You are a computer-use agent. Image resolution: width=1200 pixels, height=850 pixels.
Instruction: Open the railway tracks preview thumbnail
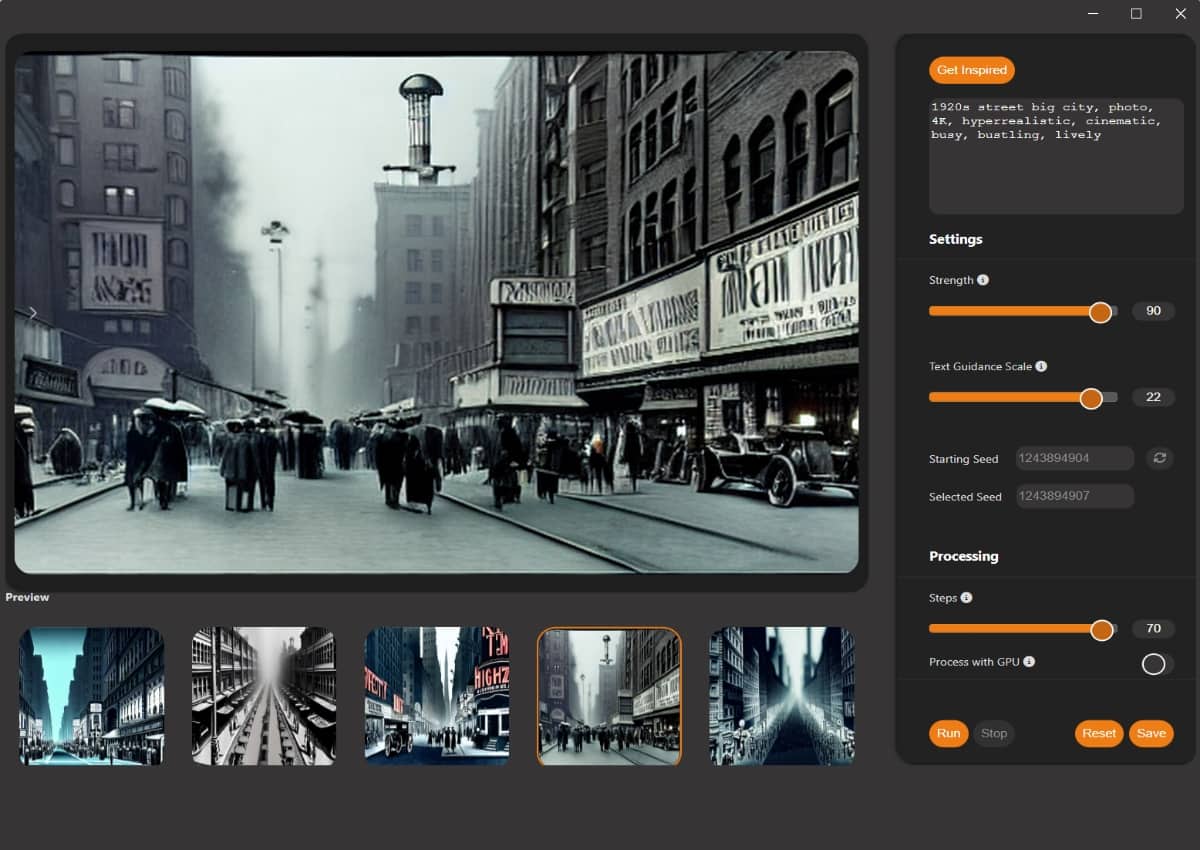(x=263, y=695)
